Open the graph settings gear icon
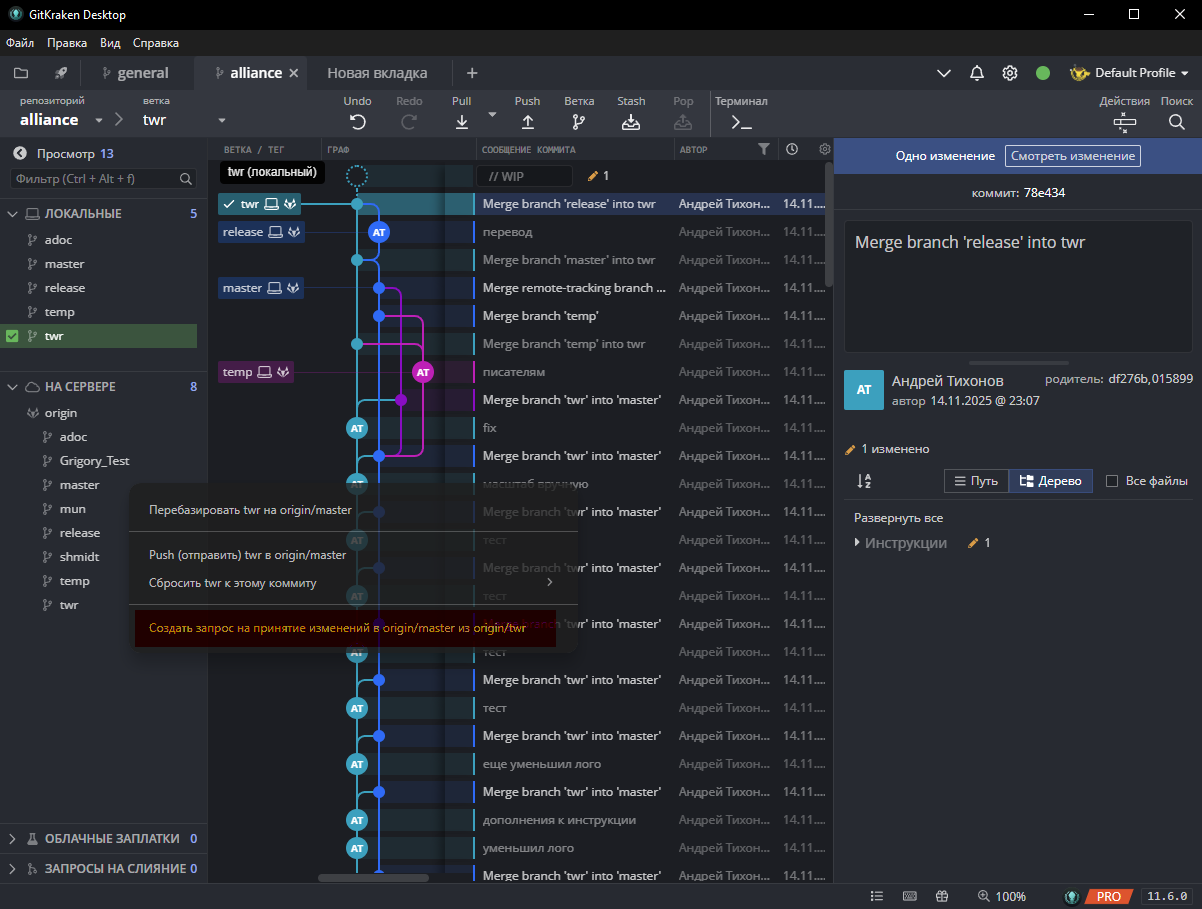 [x=823, y=148]
